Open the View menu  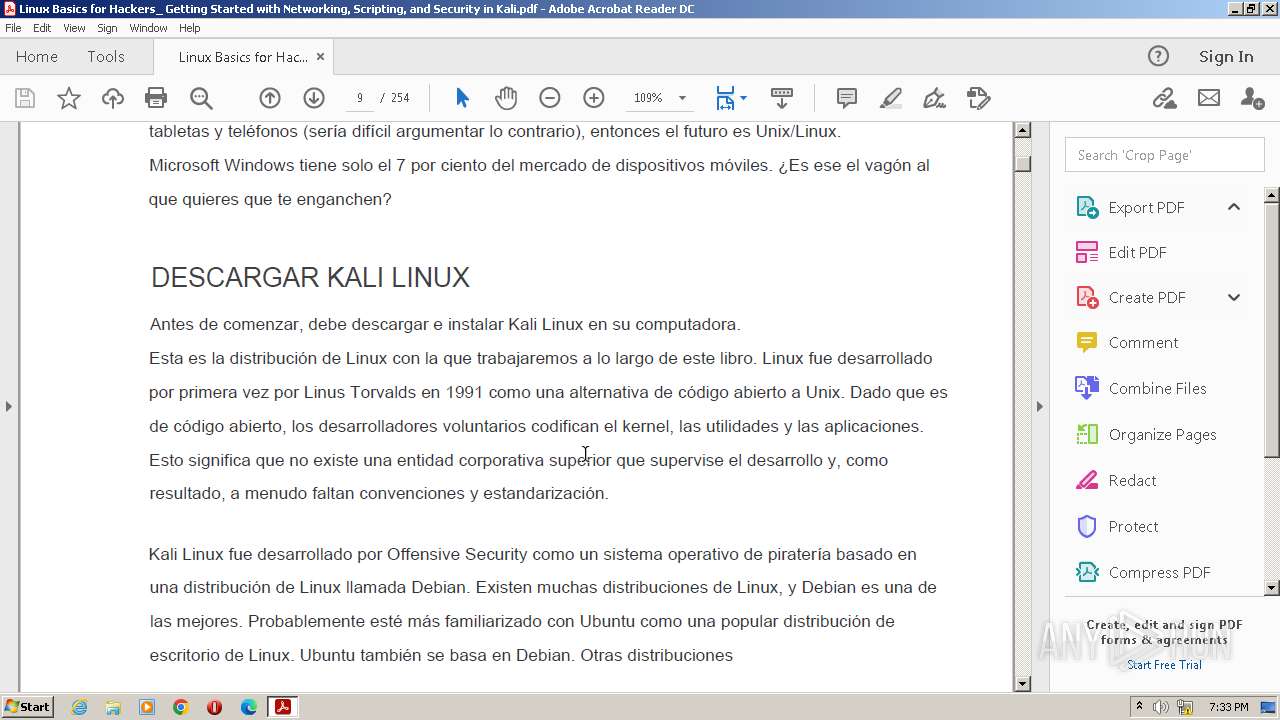pos(74,28)
